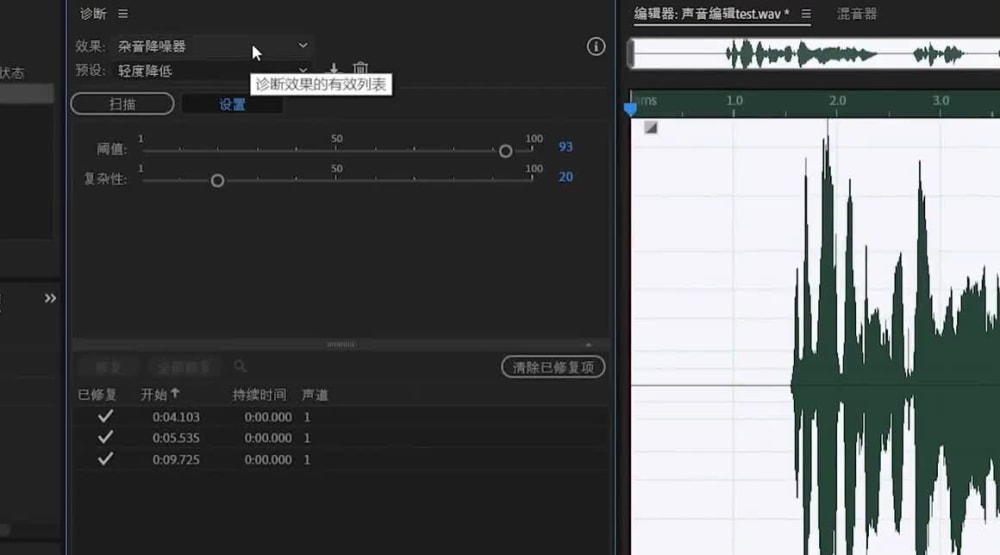
Task: Toggle the repaired checkmark for 0:04.103
Action: coord(105,417)
